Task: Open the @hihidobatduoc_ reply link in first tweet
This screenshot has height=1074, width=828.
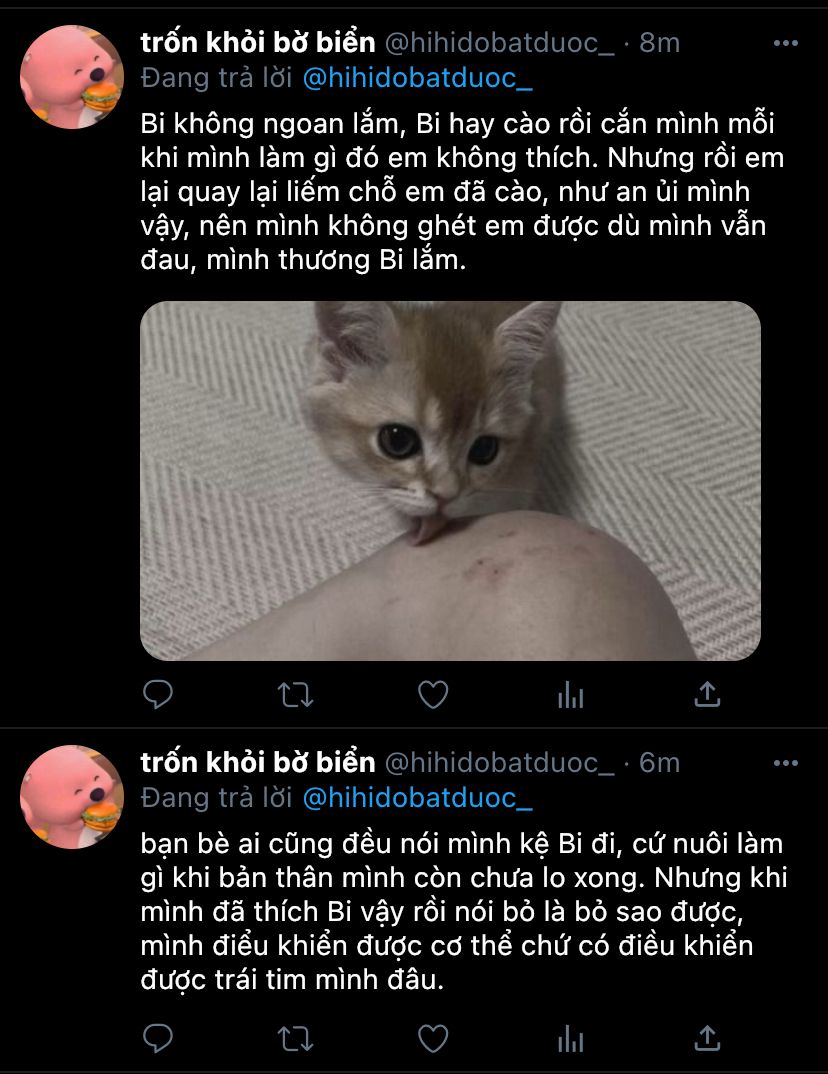Action: click(x=417, y=78)
